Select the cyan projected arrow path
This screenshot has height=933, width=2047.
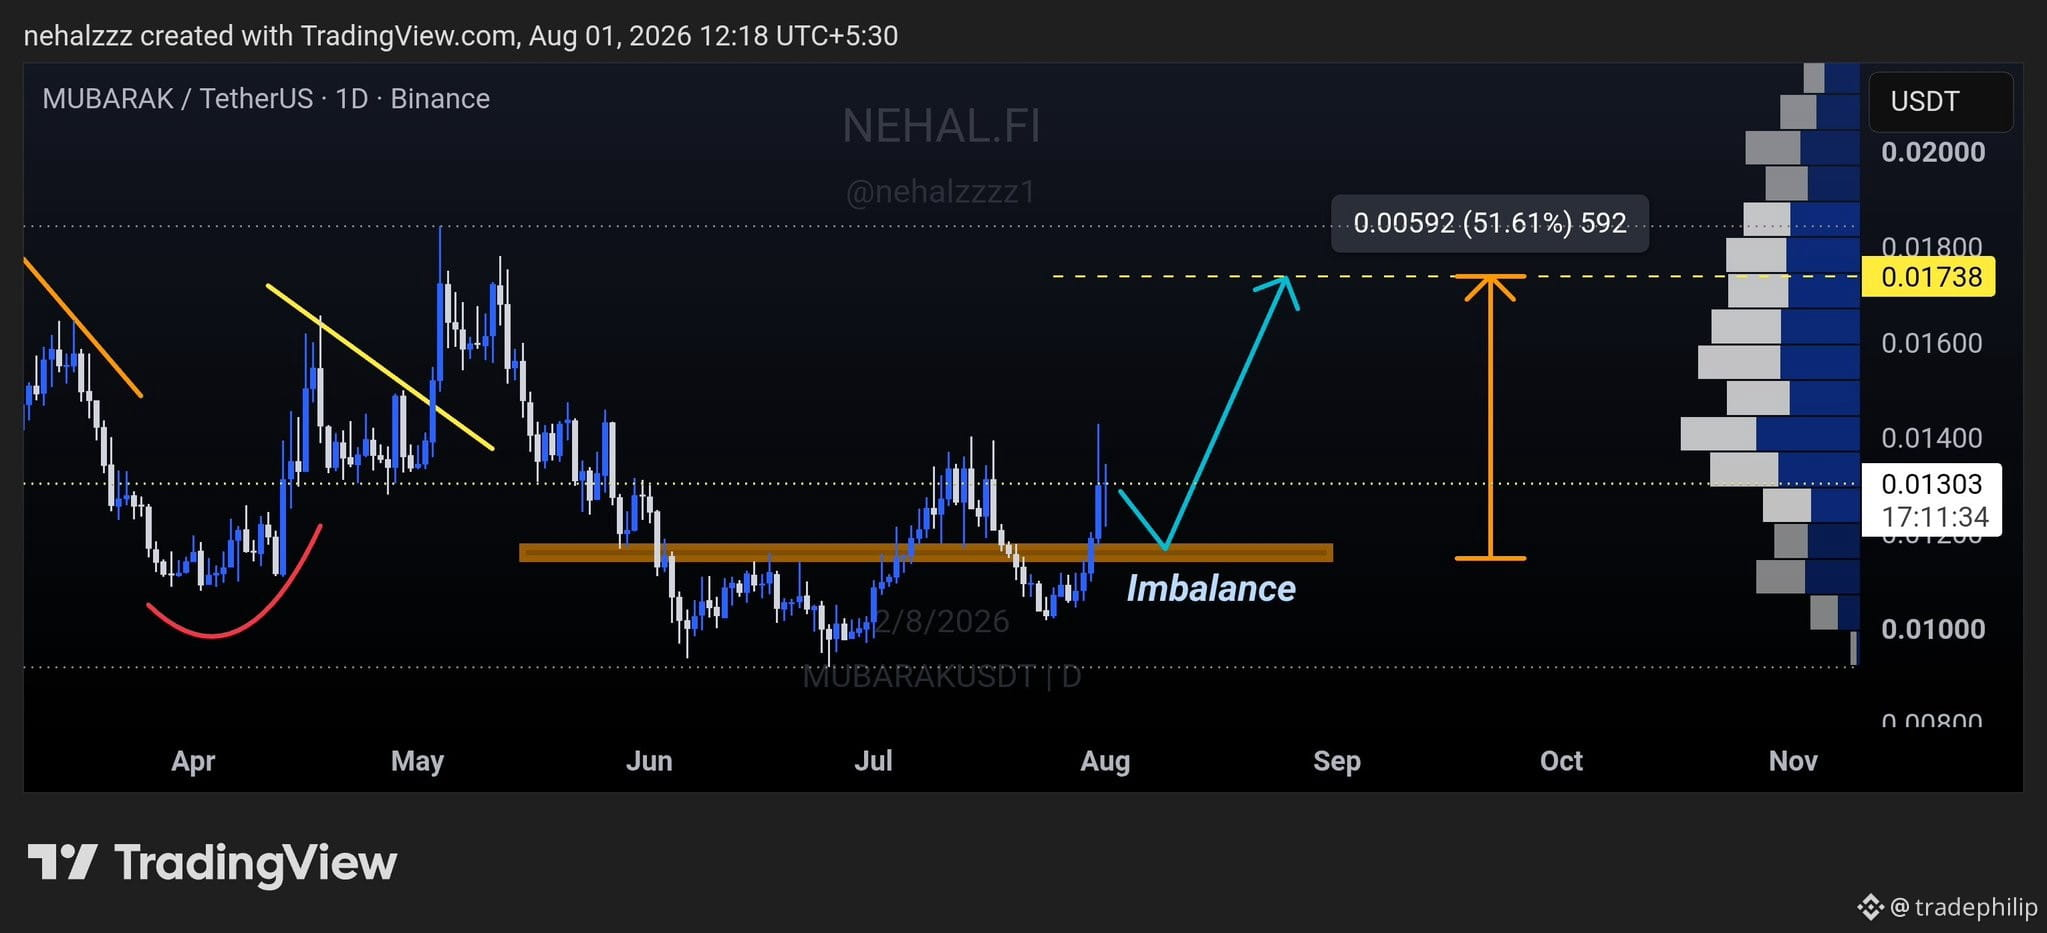pyautogui.click(x=1209, y=412)
